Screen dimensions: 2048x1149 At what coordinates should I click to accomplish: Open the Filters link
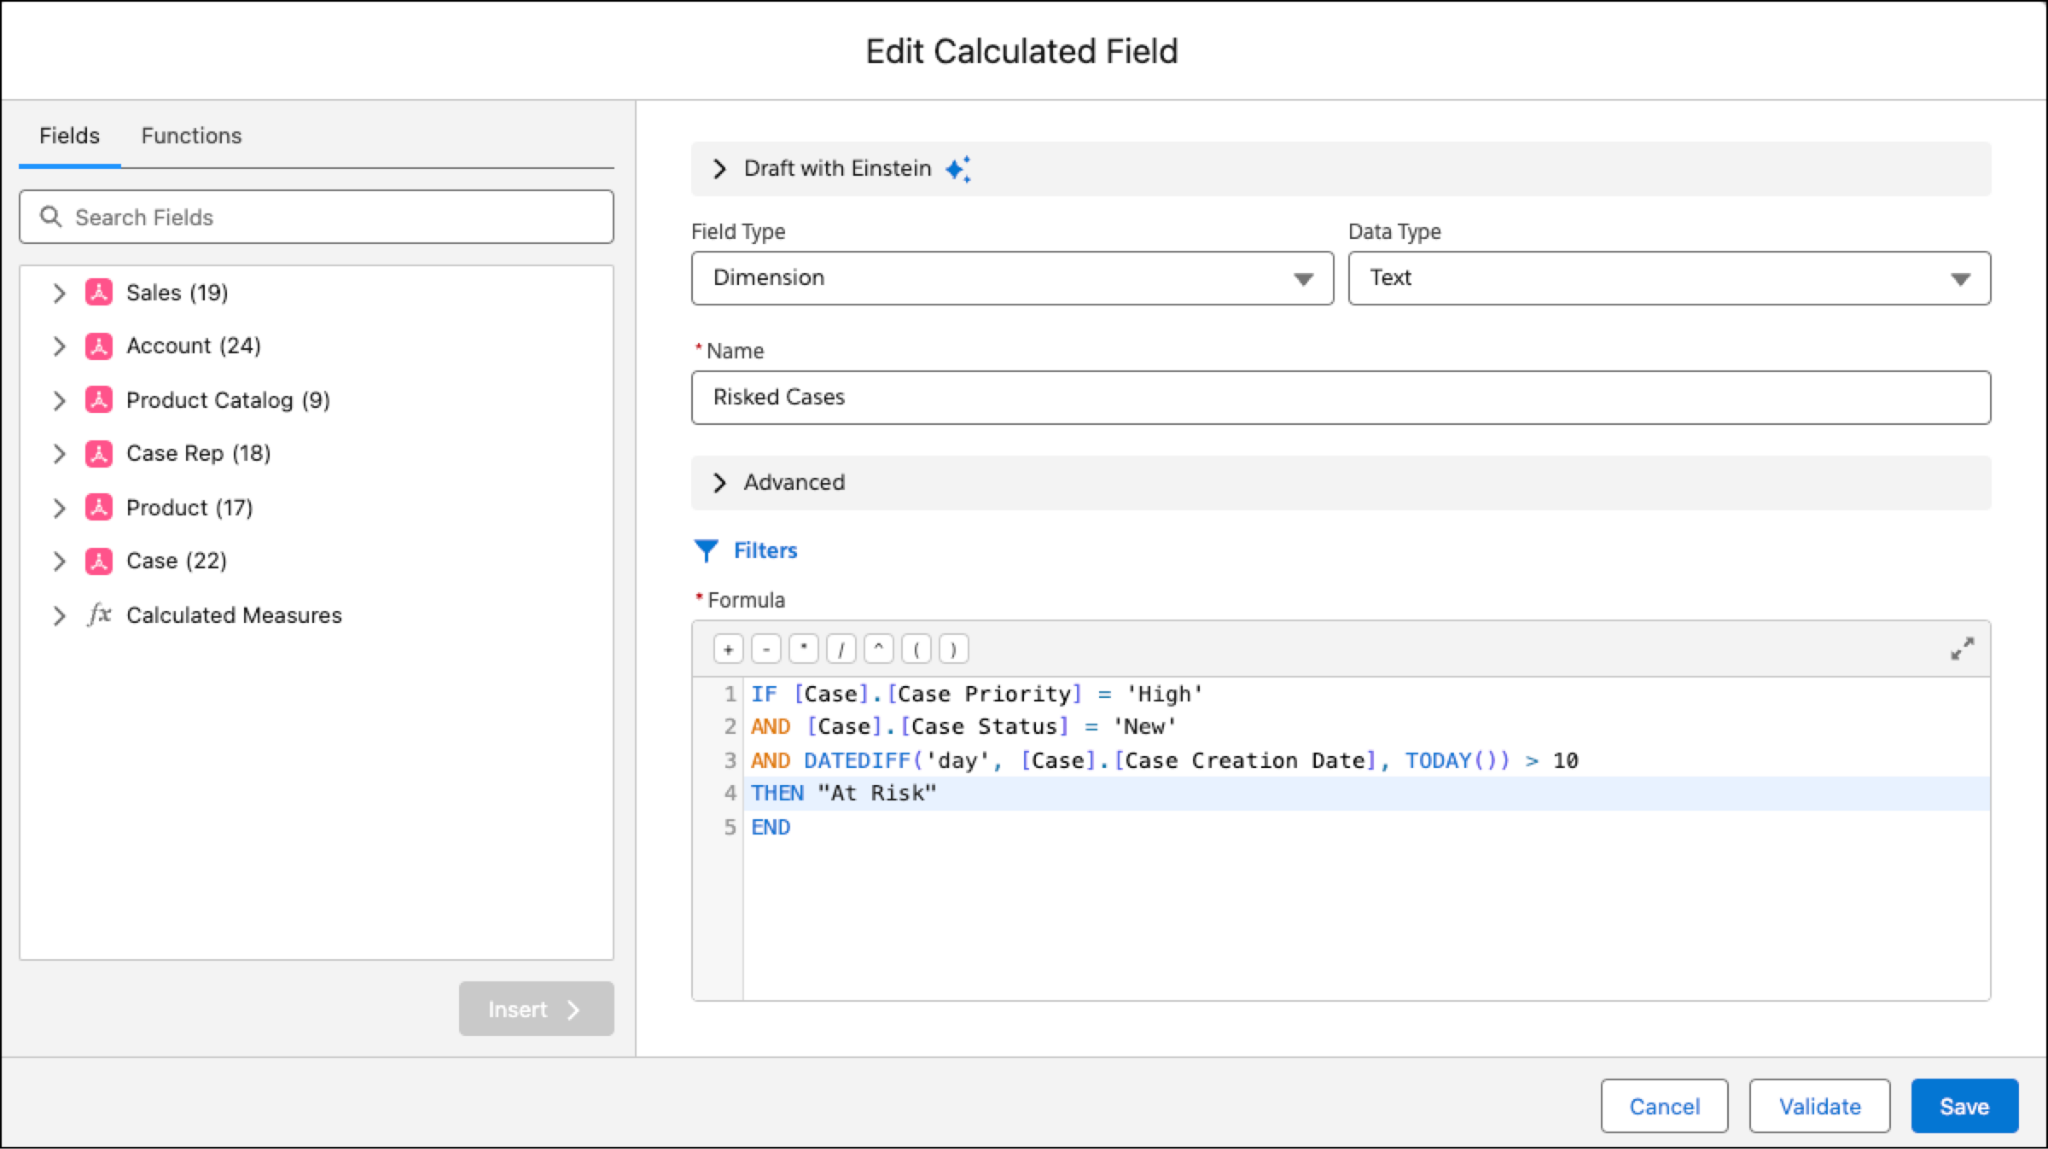click(x=765, y=550)
